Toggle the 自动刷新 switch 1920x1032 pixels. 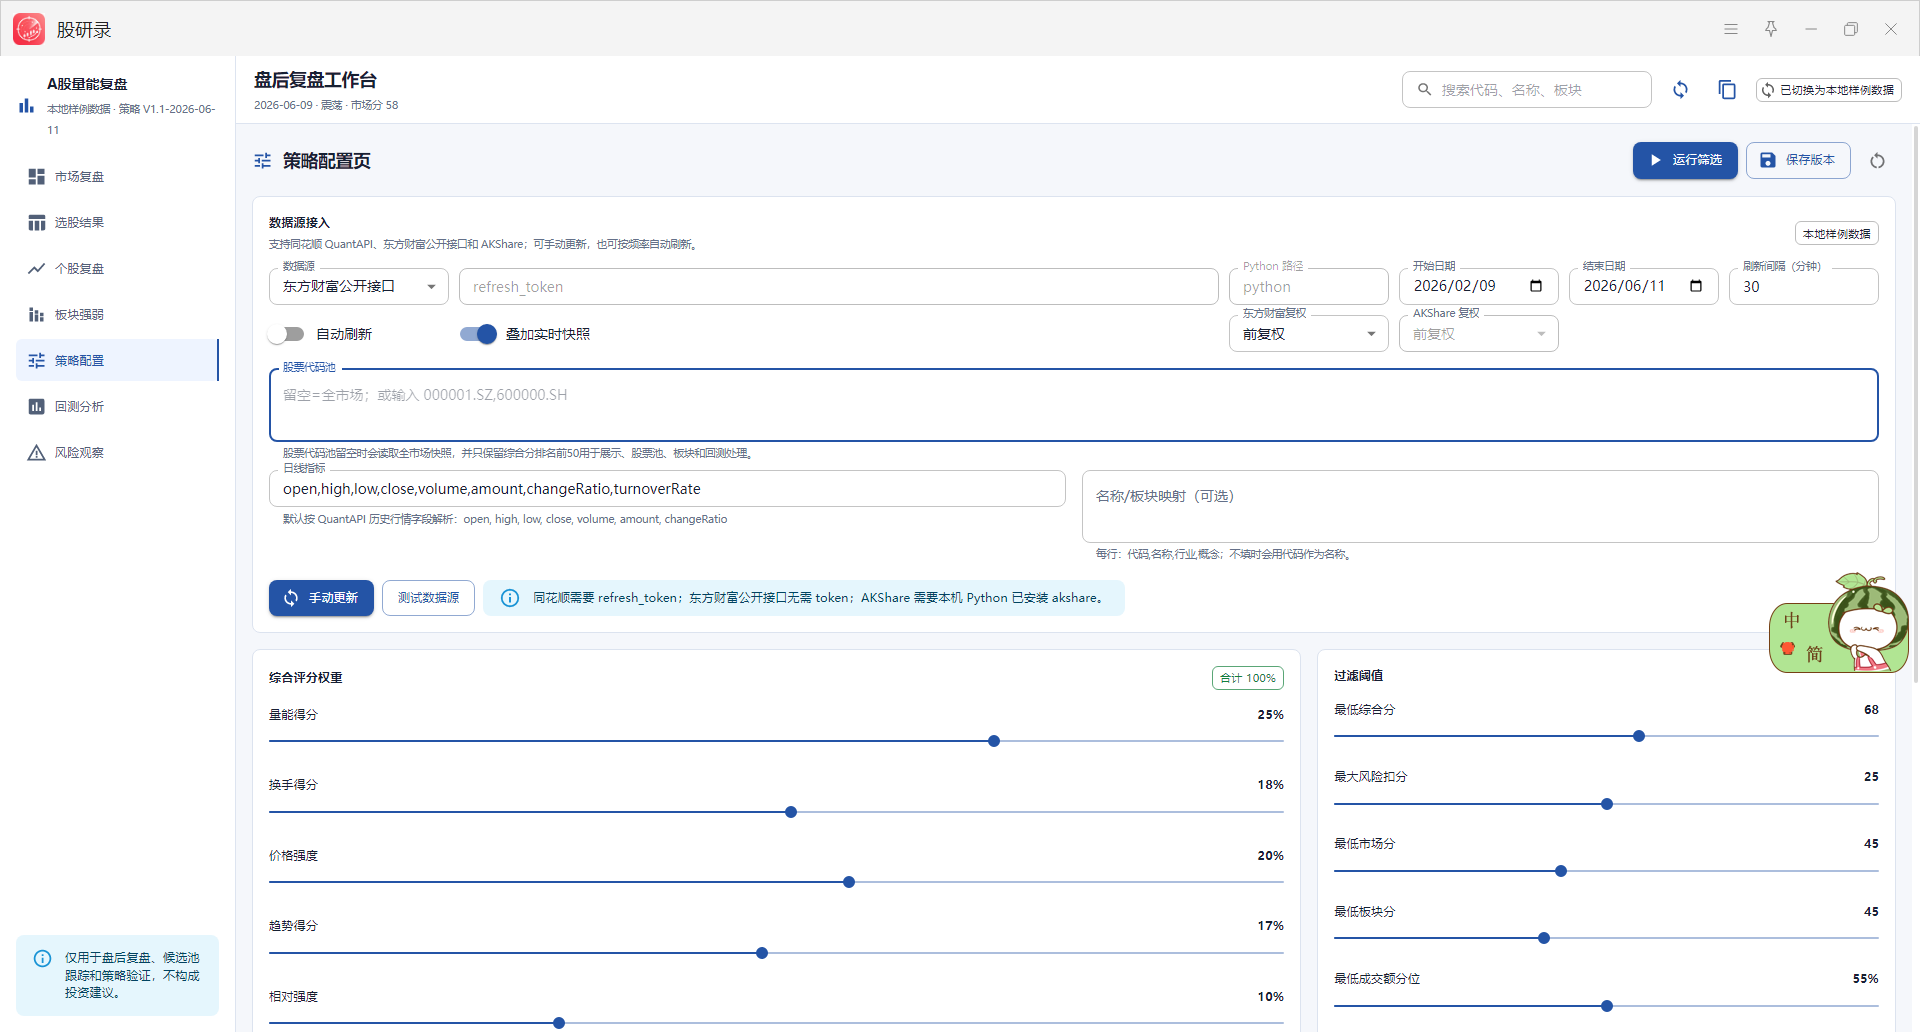coord(286,334)
